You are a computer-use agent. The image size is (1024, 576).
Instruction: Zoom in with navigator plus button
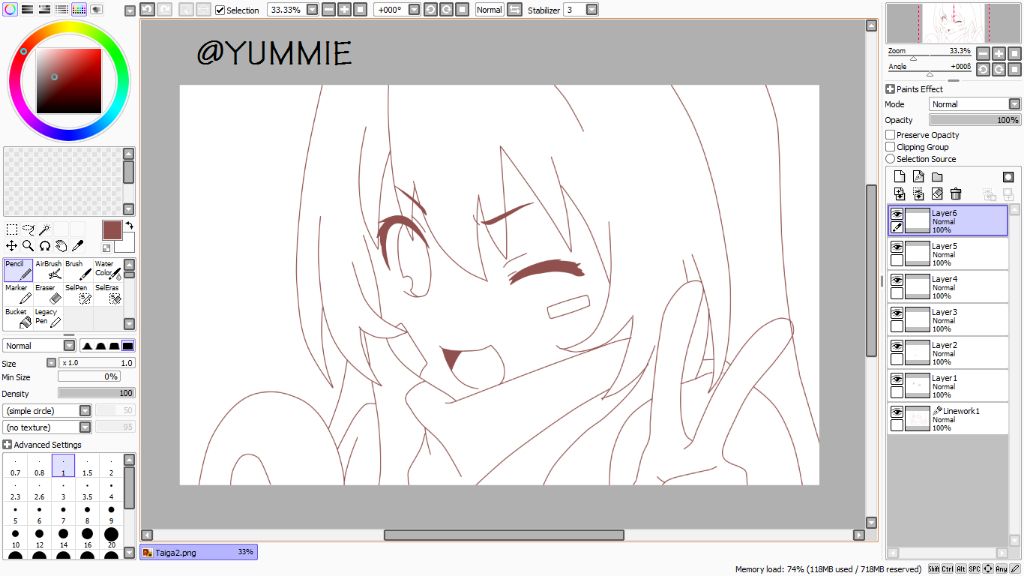tap(999, 54)
